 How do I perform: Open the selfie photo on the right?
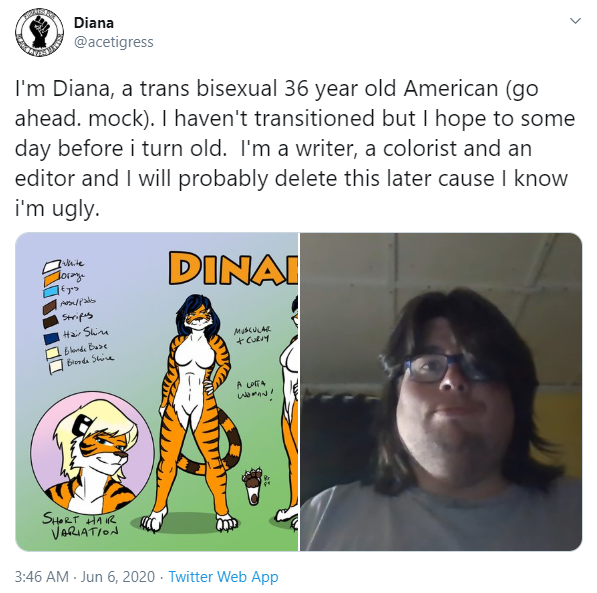441,392
